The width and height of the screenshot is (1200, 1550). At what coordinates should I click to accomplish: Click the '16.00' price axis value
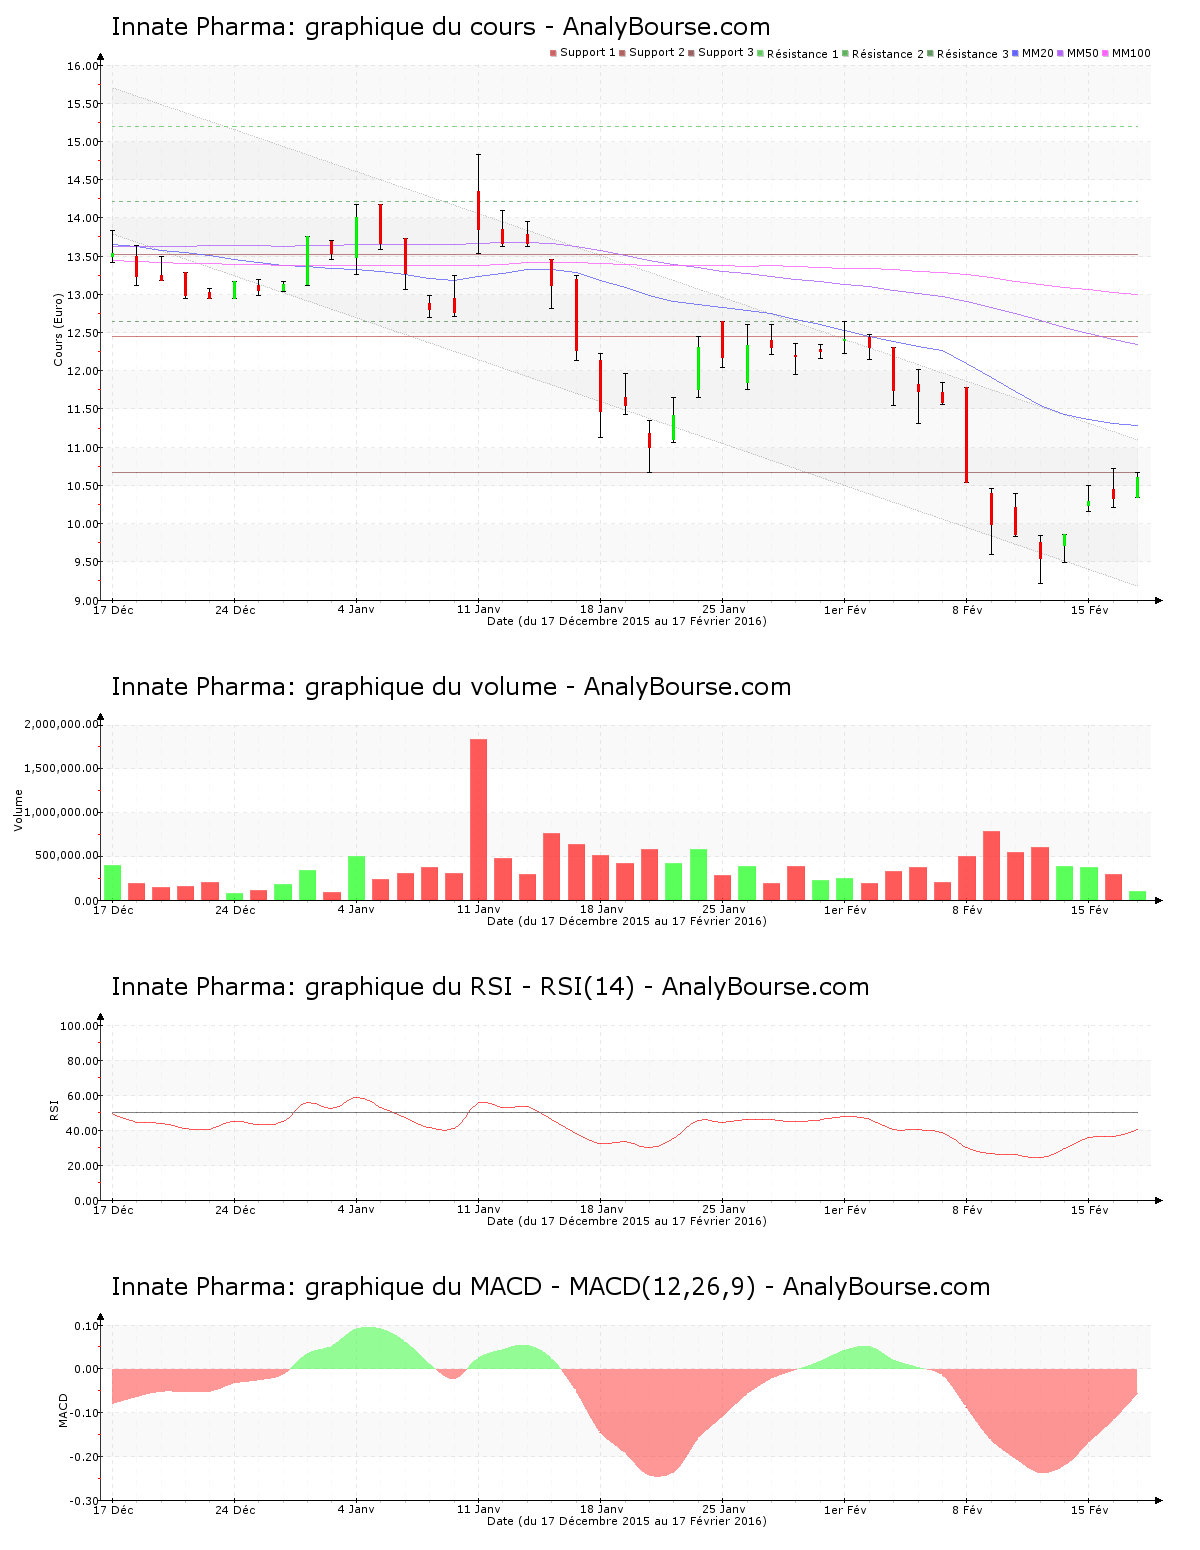[x=83, y=66]
